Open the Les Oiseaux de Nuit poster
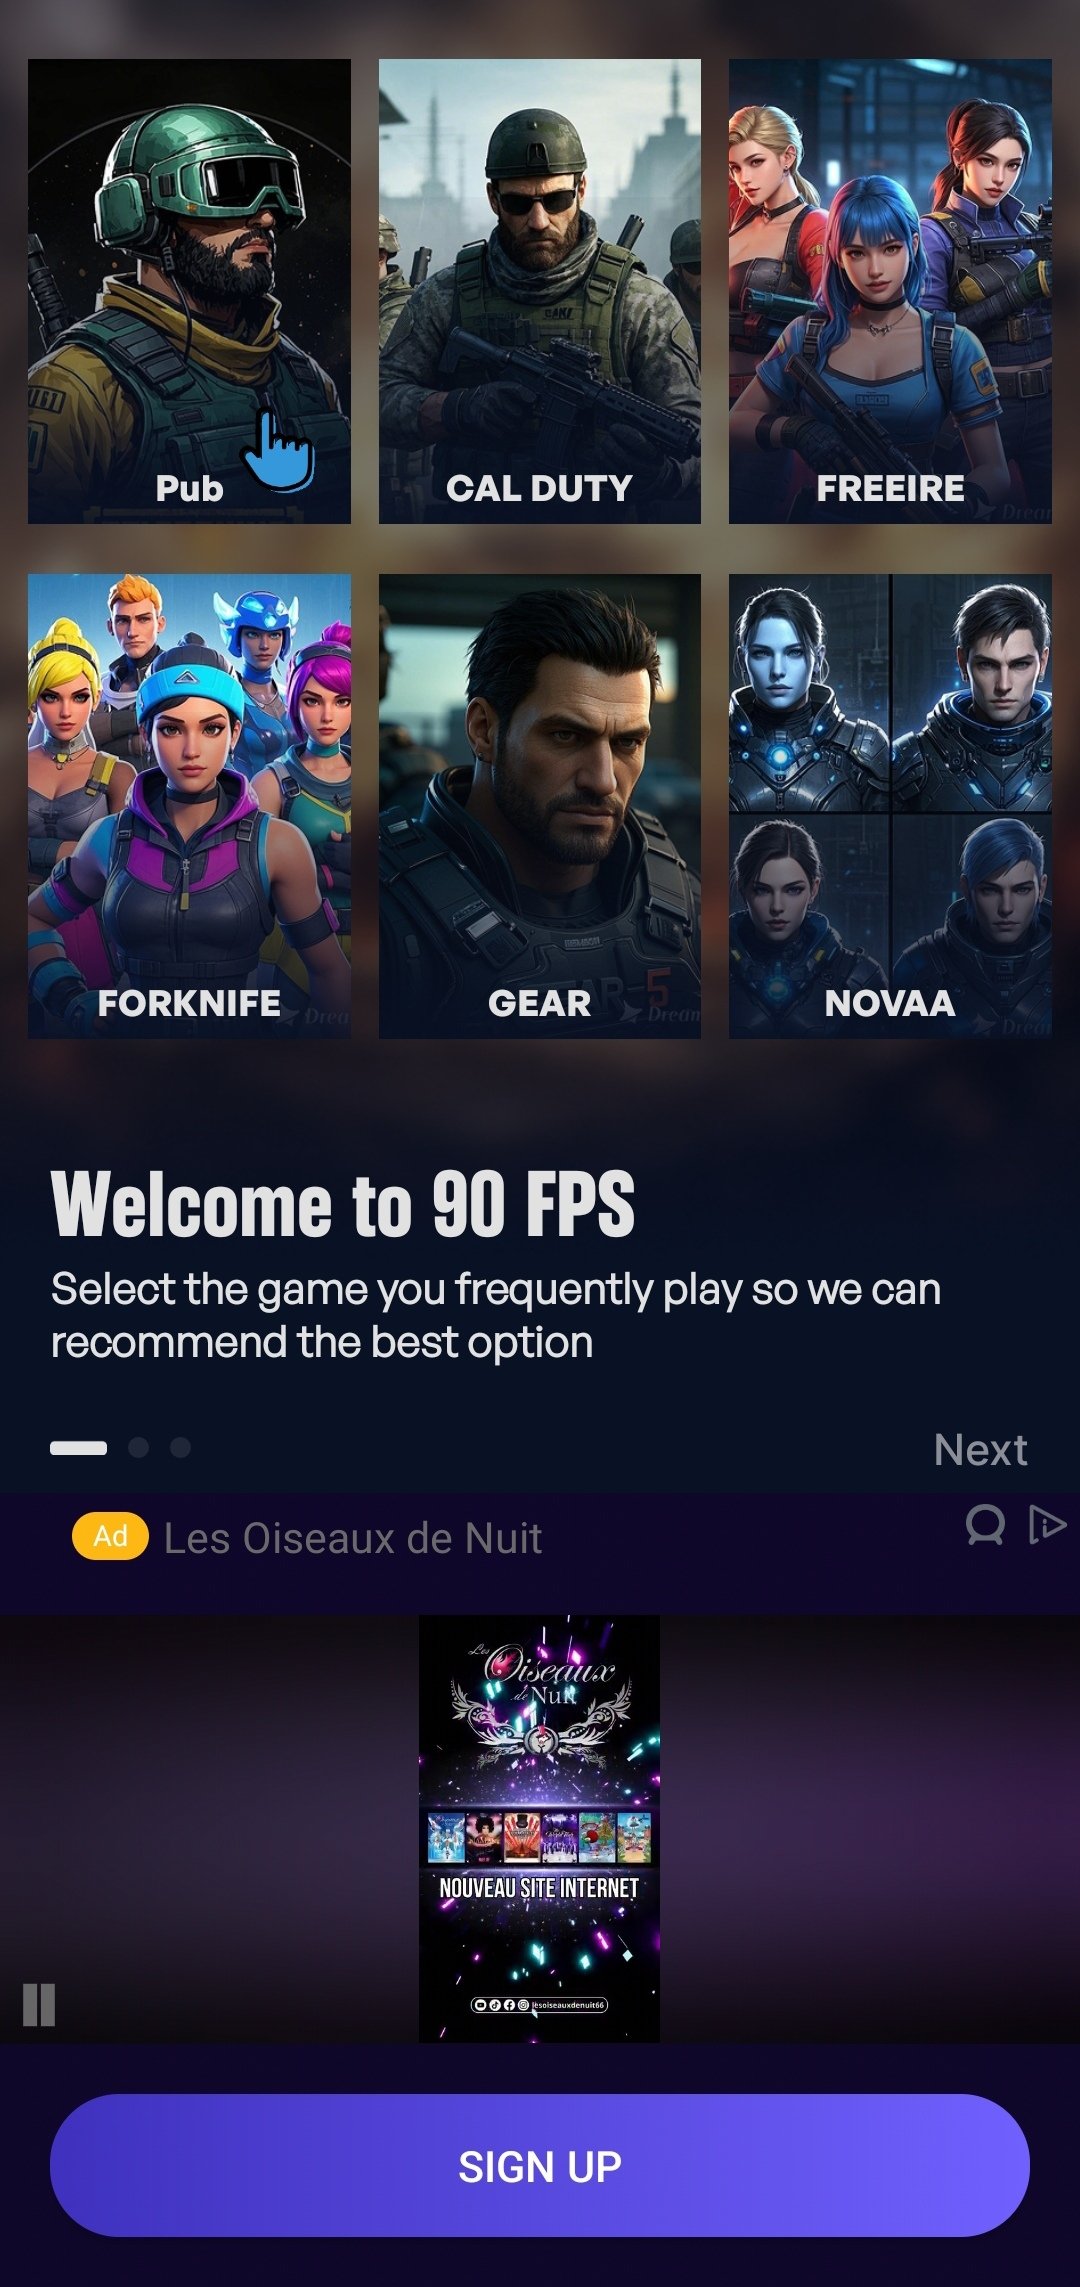 pos(539,1829)
